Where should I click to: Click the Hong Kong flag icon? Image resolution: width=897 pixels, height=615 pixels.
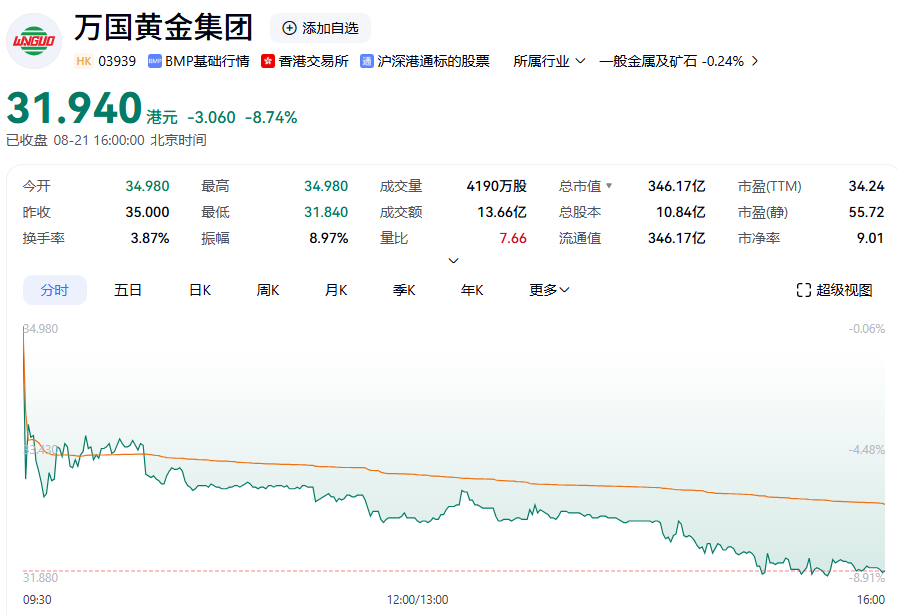(x=268, y=61)
